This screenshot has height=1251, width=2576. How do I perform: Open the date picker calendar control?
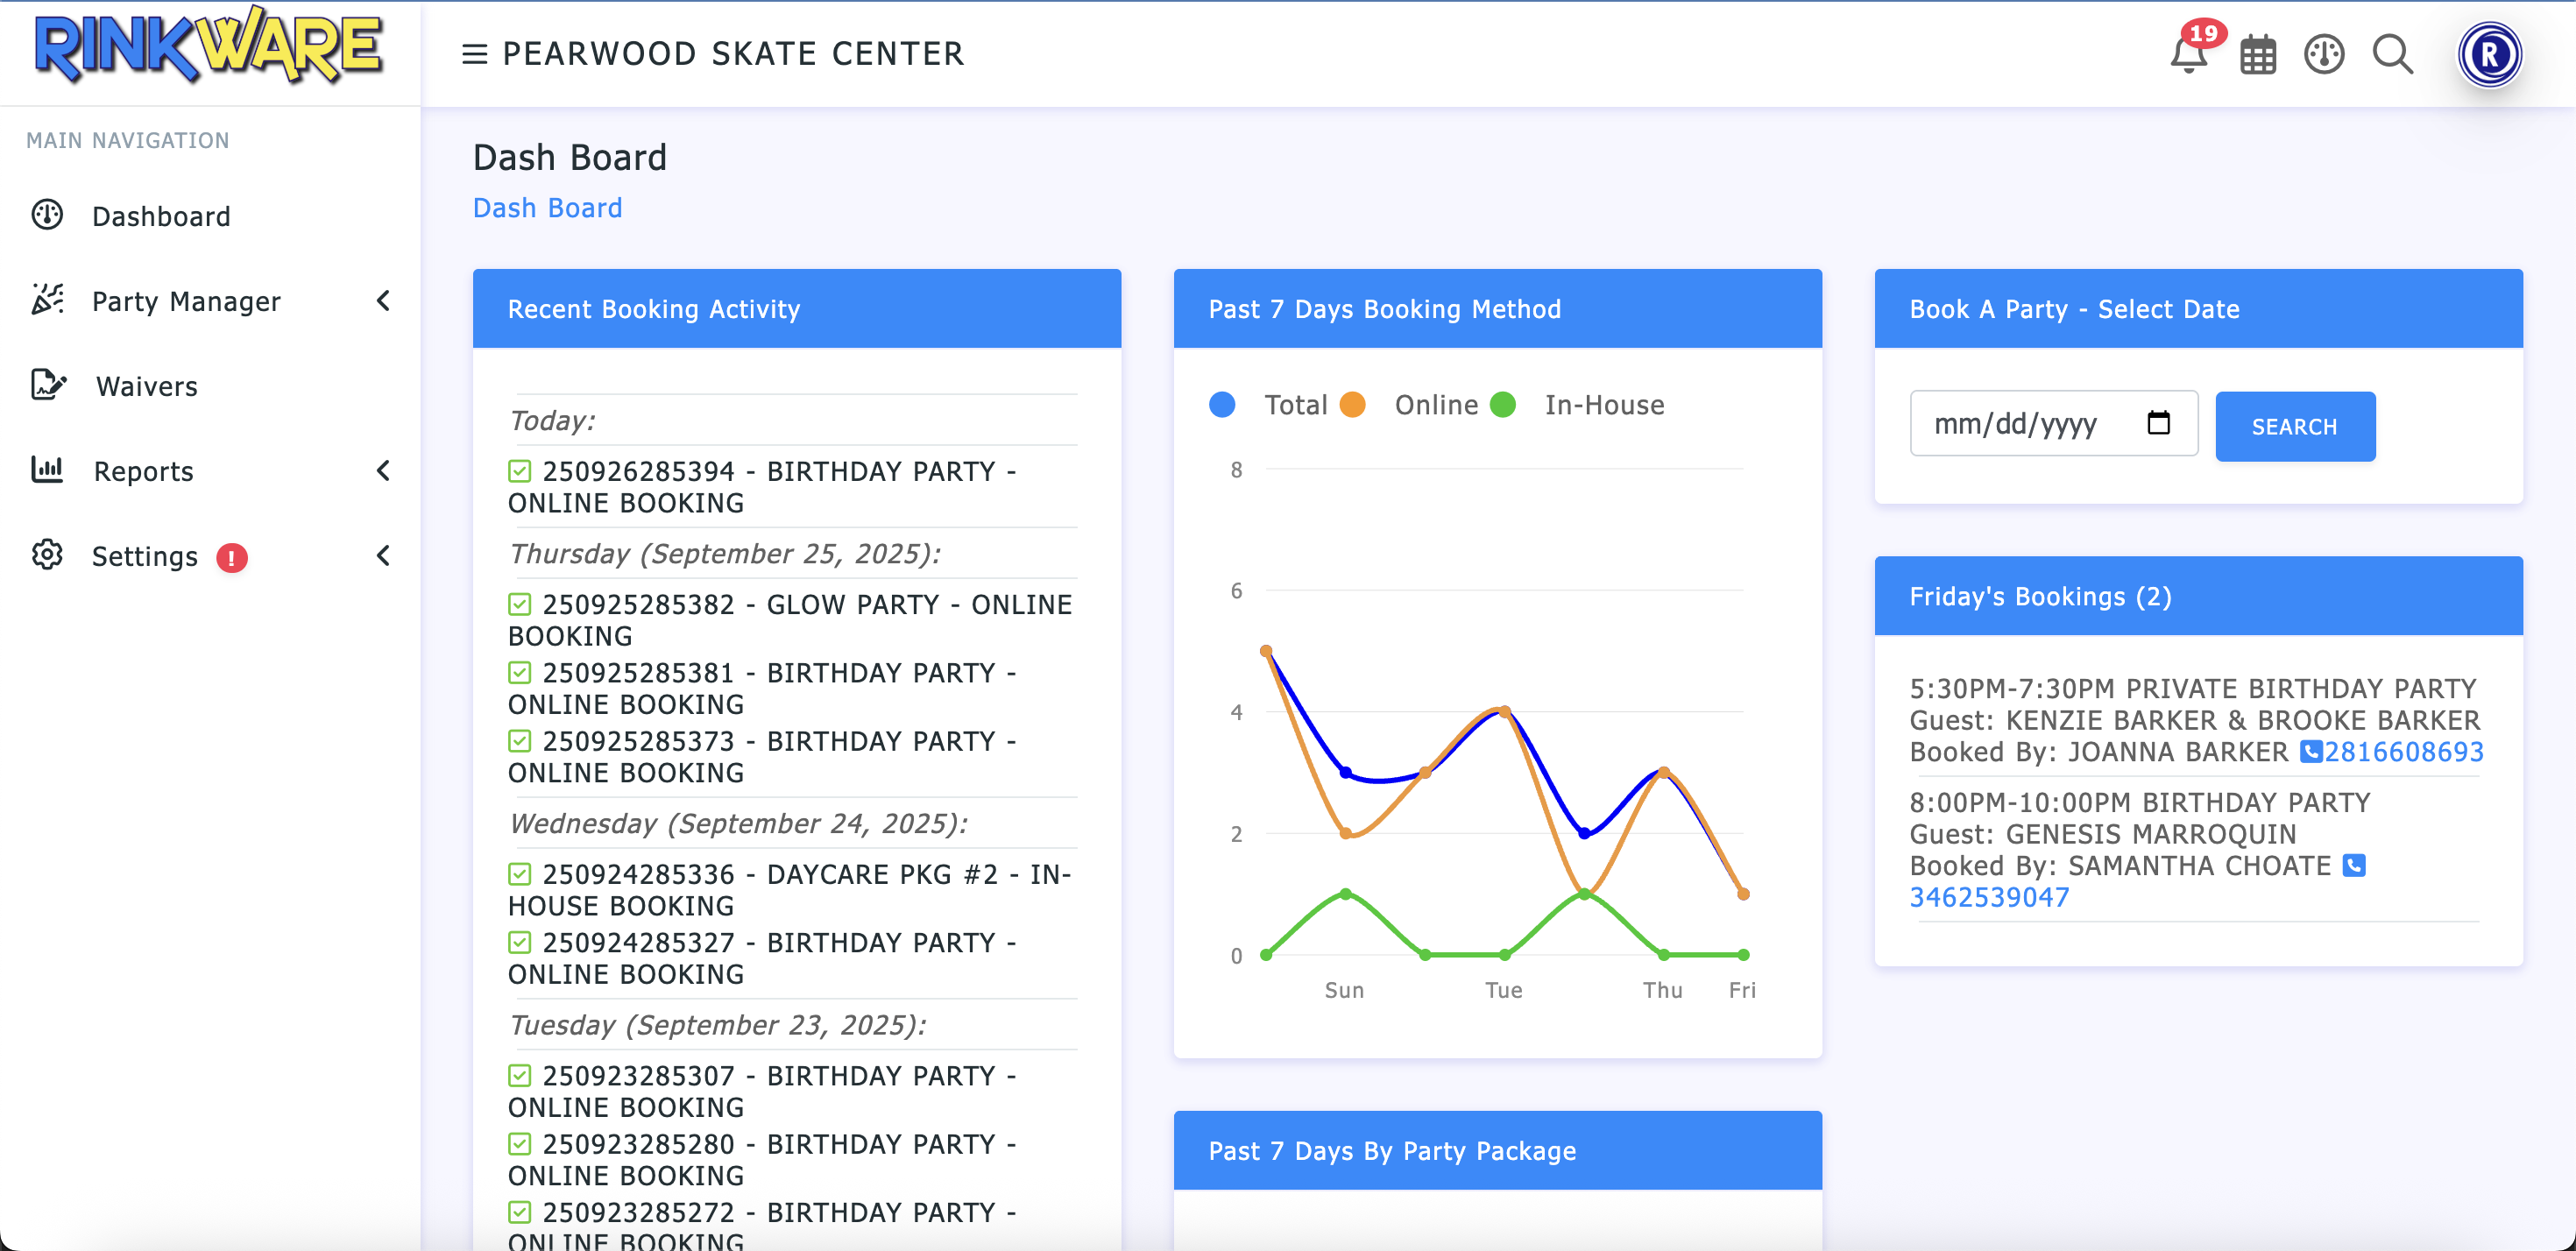coord(2160,423)
